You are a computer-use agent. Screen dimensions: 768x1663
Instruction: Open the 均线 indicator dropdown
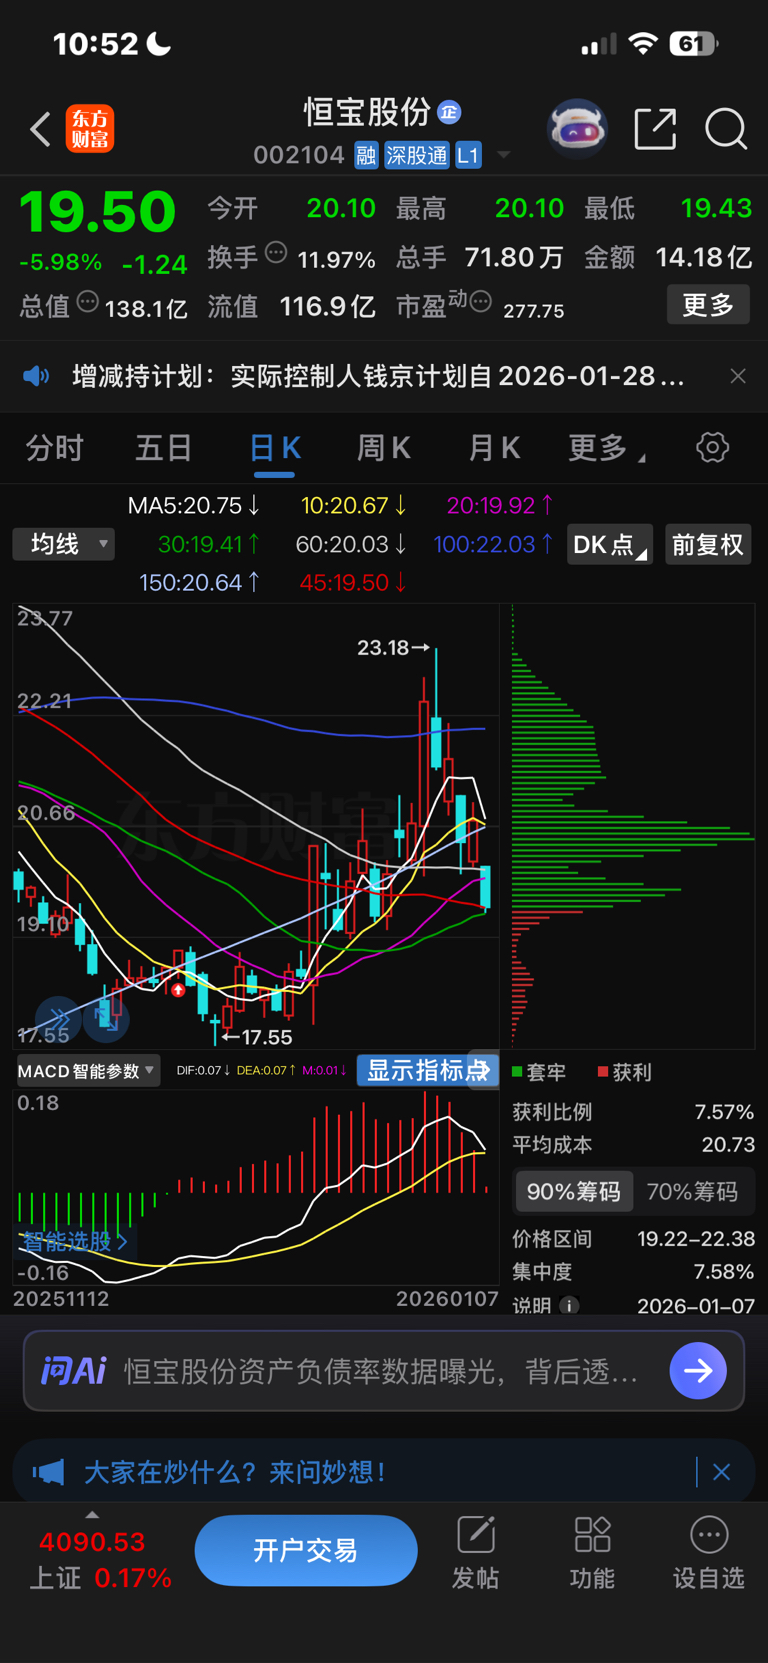point(64,544)
